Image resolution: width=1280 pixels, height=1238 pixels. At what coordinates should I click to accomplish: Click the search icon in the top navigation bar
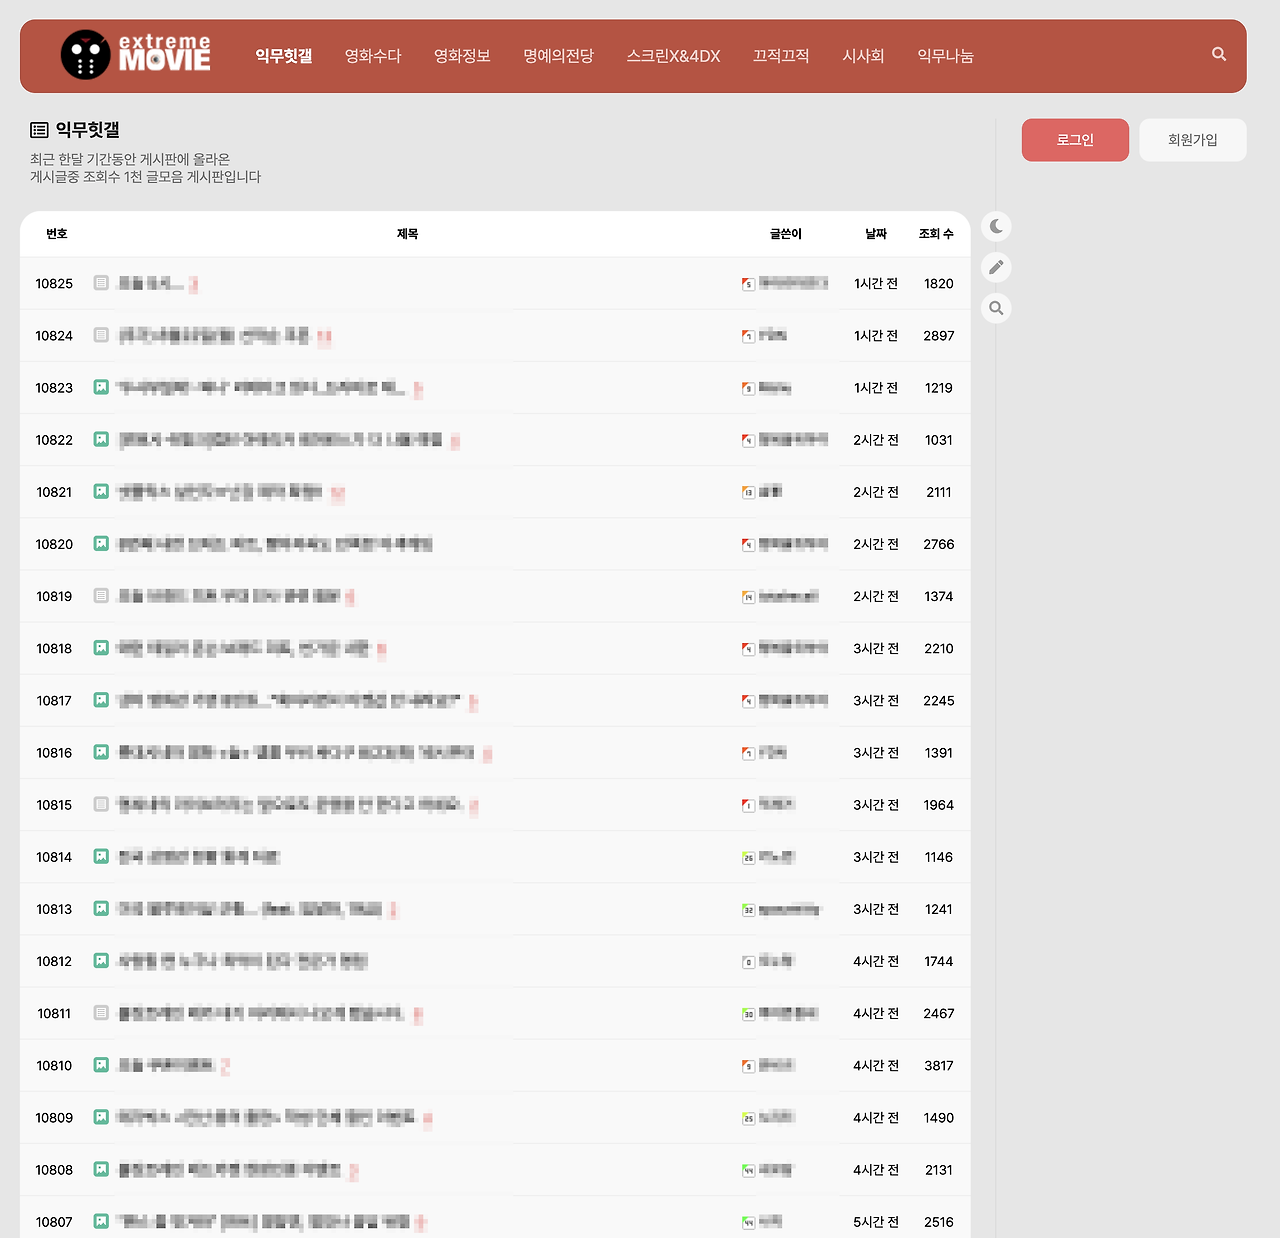tap(1218, 54)
